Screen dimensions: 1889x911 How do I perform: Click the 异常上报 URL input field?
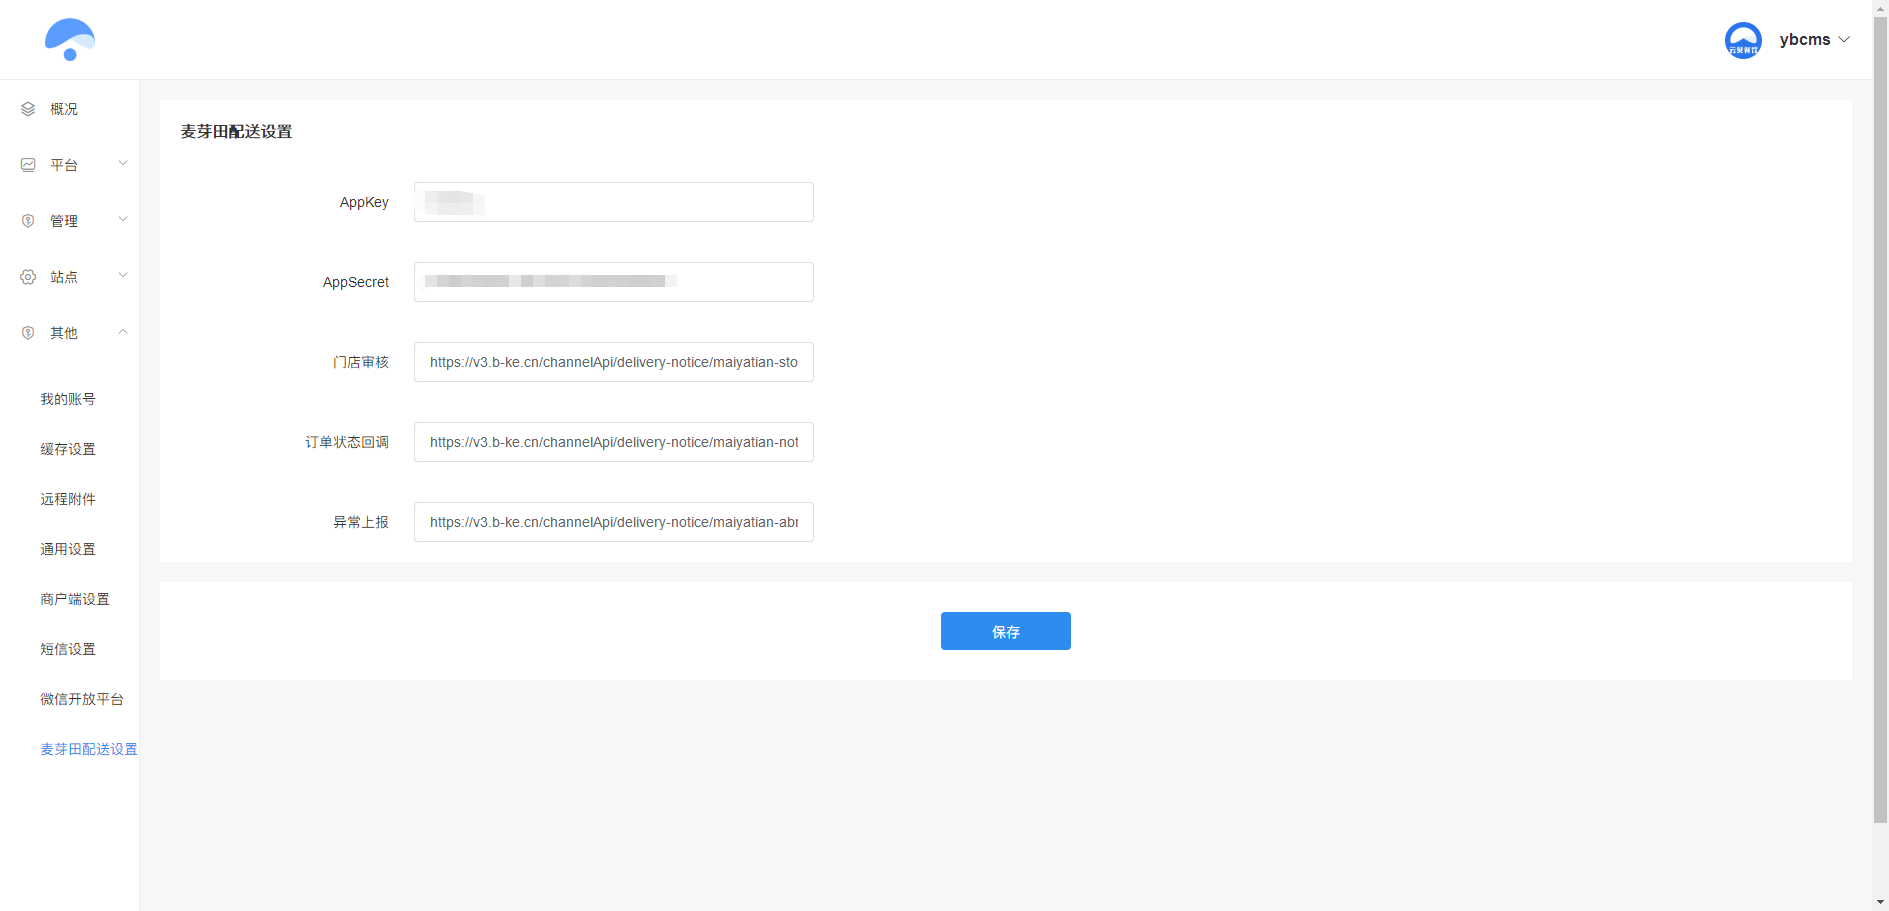click(x=614, y=522)
